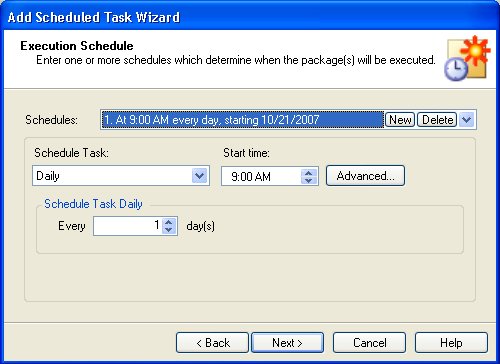Open the Schedule Task frequency dropdown arrow

[x=200, y=176]
